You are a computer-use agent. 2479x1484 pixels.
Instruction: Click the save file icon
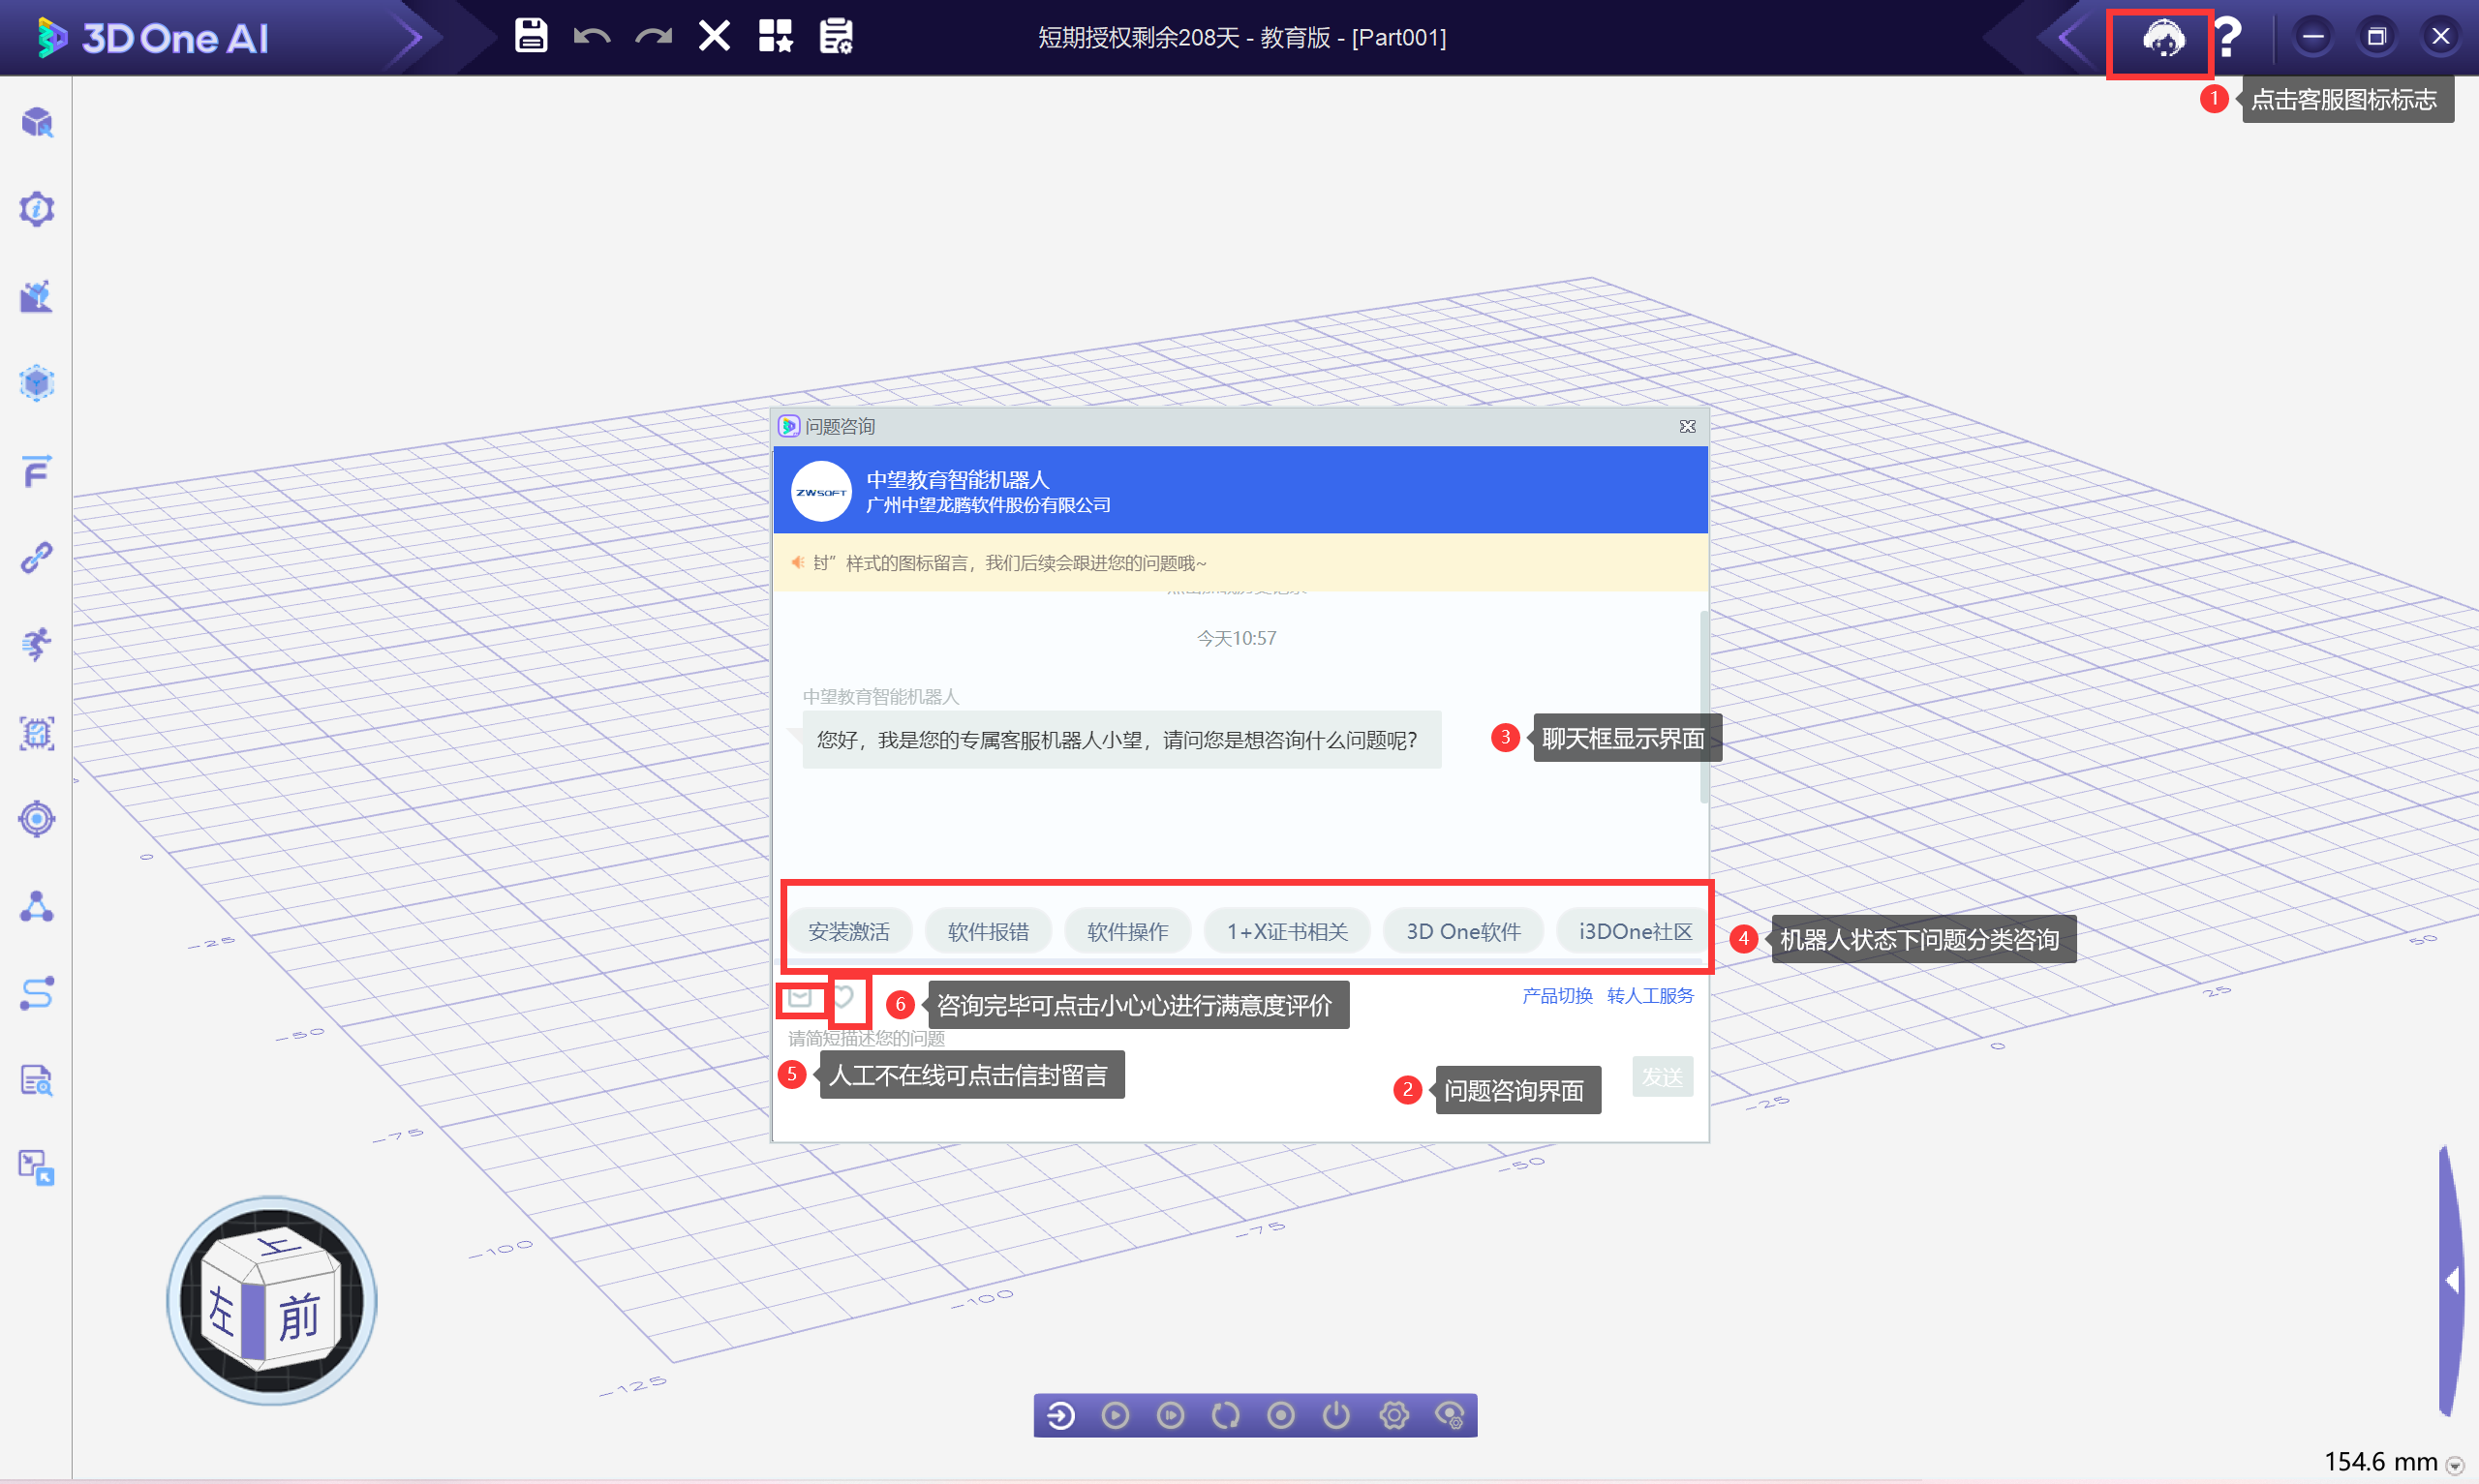pos(531,37)
